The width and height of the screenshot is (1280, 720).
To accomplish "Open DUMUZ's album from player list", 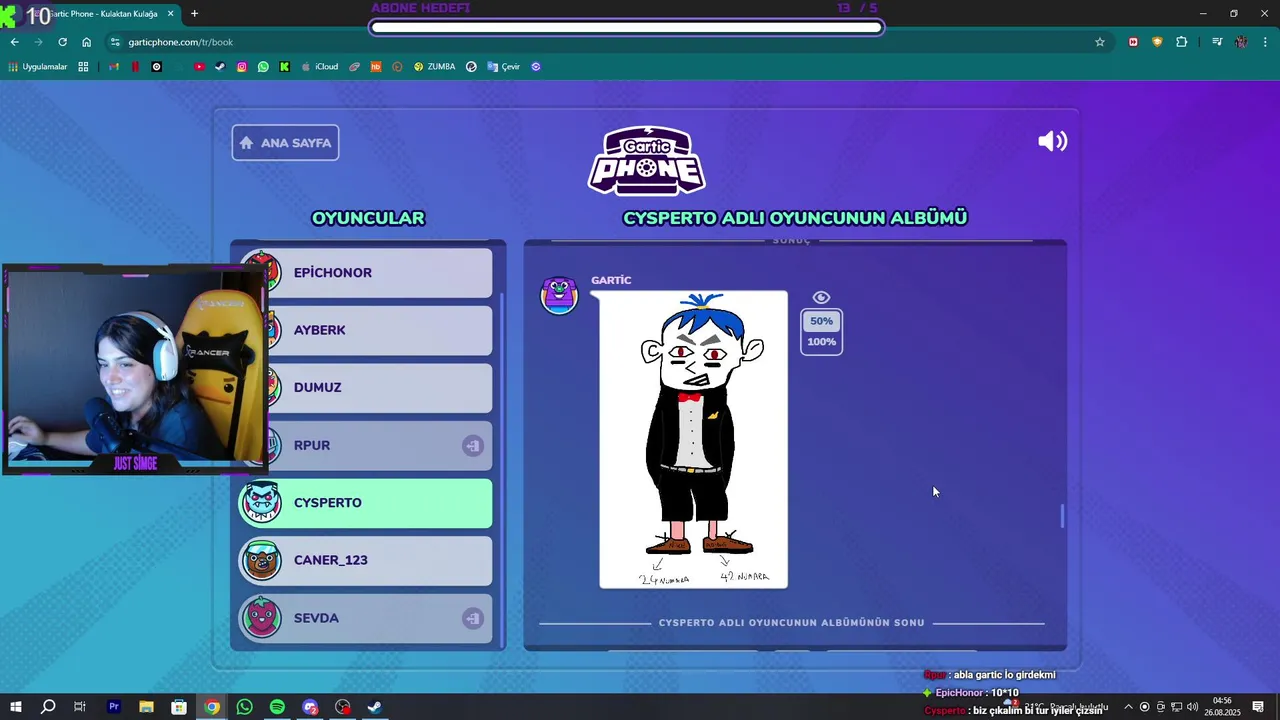I will (x=366, y=387).
